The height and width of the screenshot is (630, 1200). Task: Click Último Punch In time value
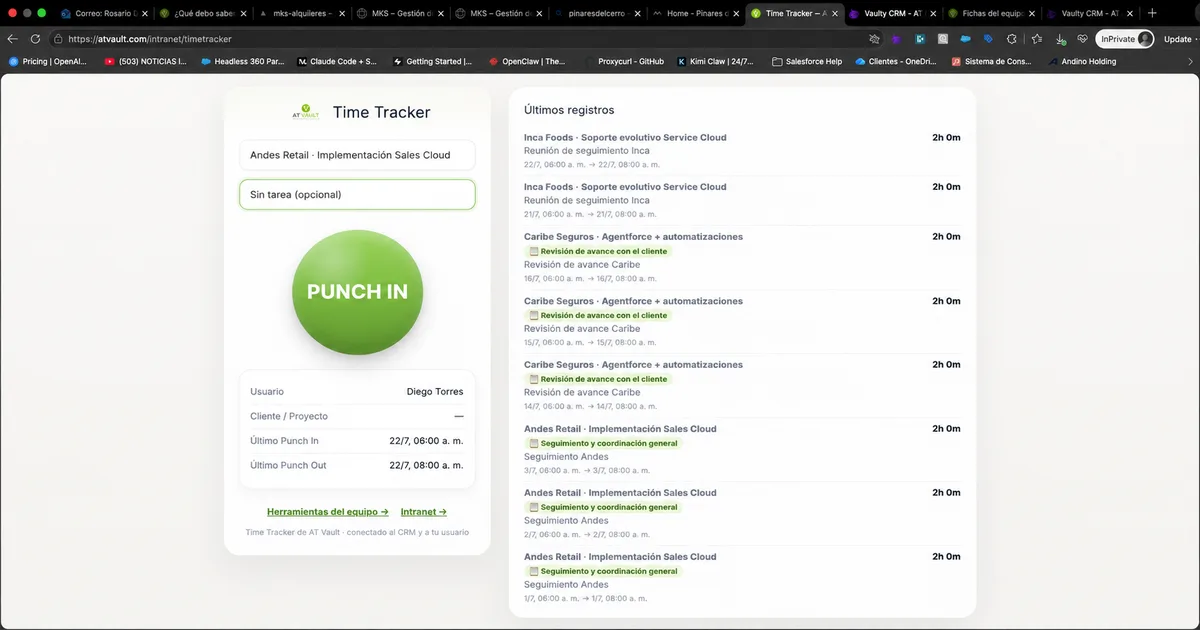click(426, 441)
